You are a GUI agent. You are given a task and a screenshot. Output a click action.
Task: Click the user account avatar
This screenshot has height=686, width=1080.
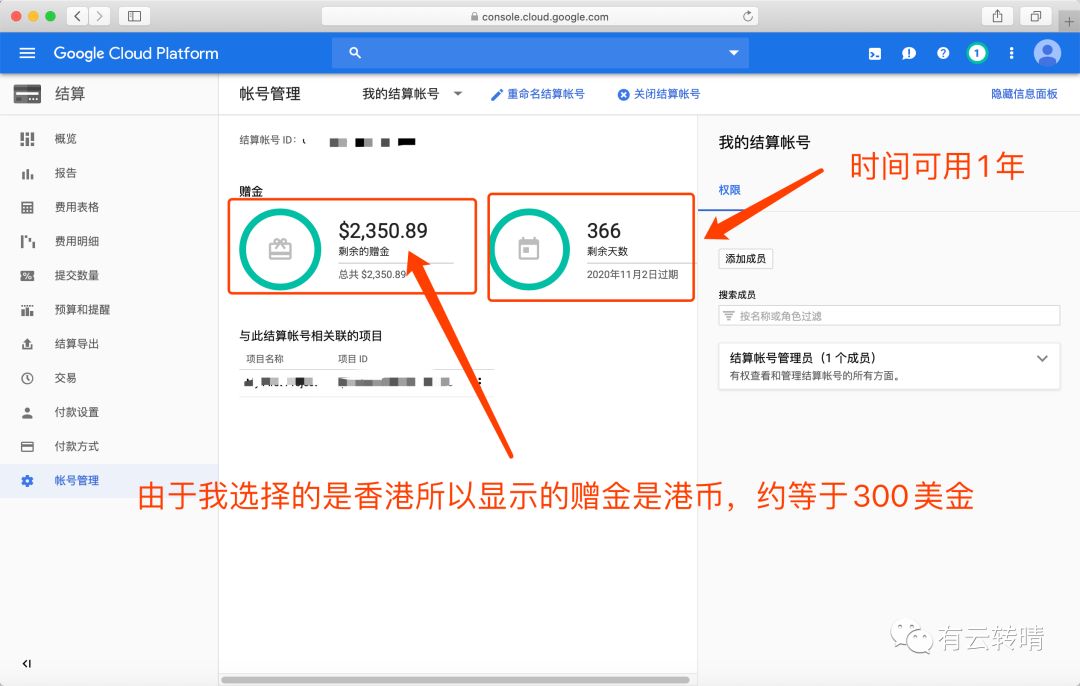click(x=1047, y=53)
